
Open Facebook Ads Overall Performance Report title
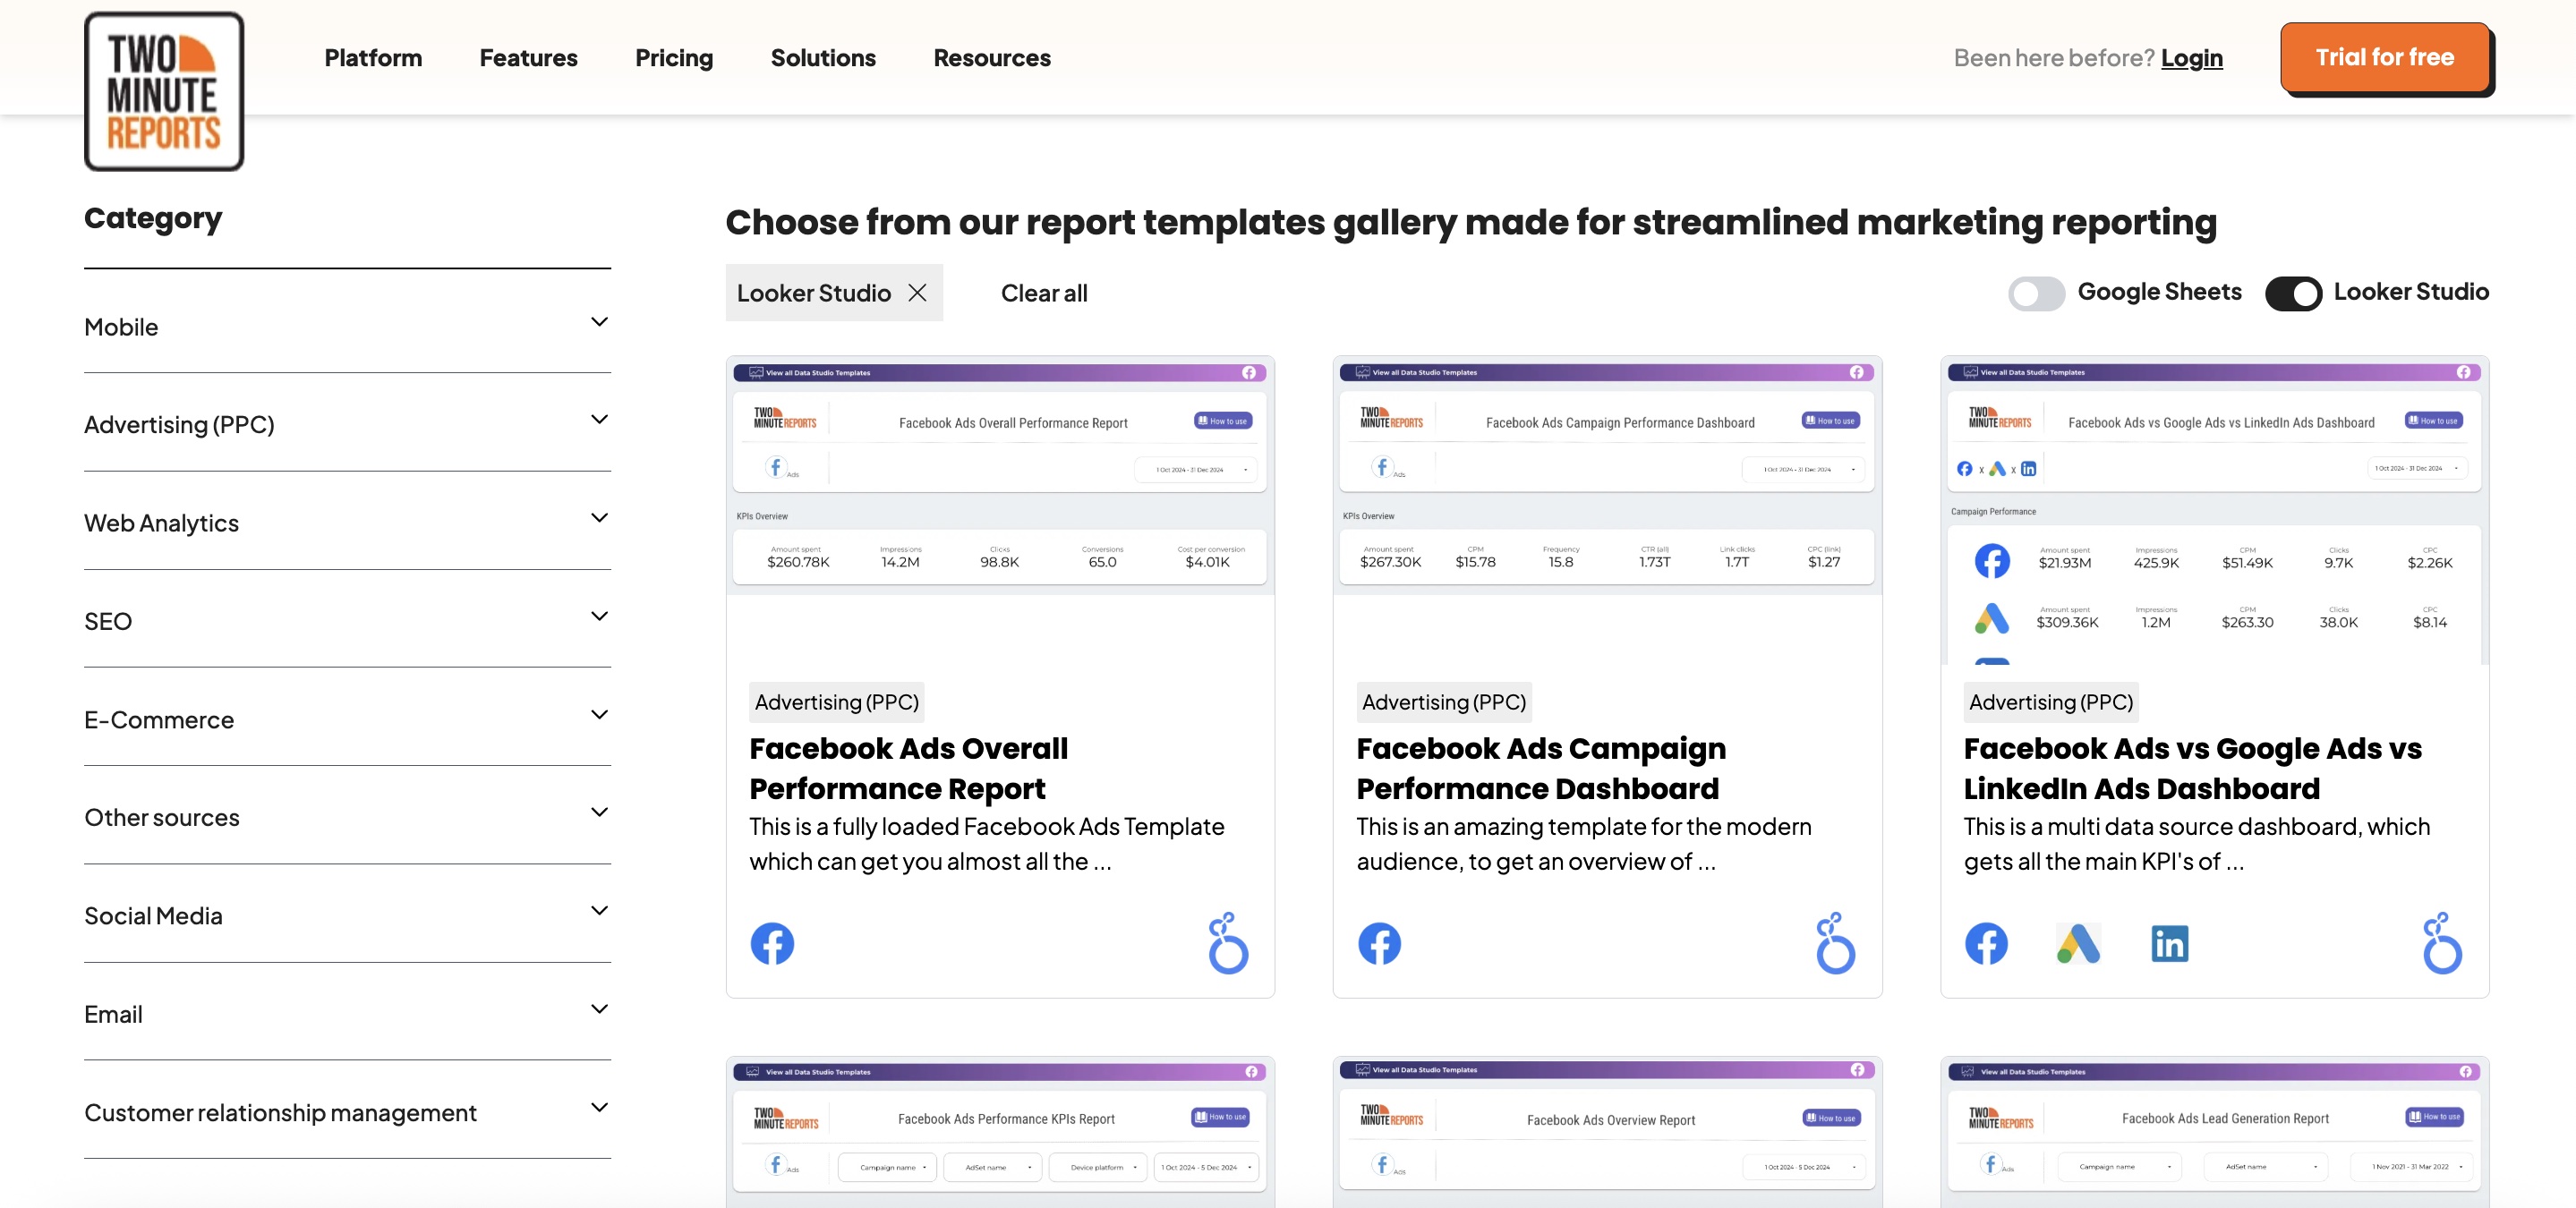point(908,768)
